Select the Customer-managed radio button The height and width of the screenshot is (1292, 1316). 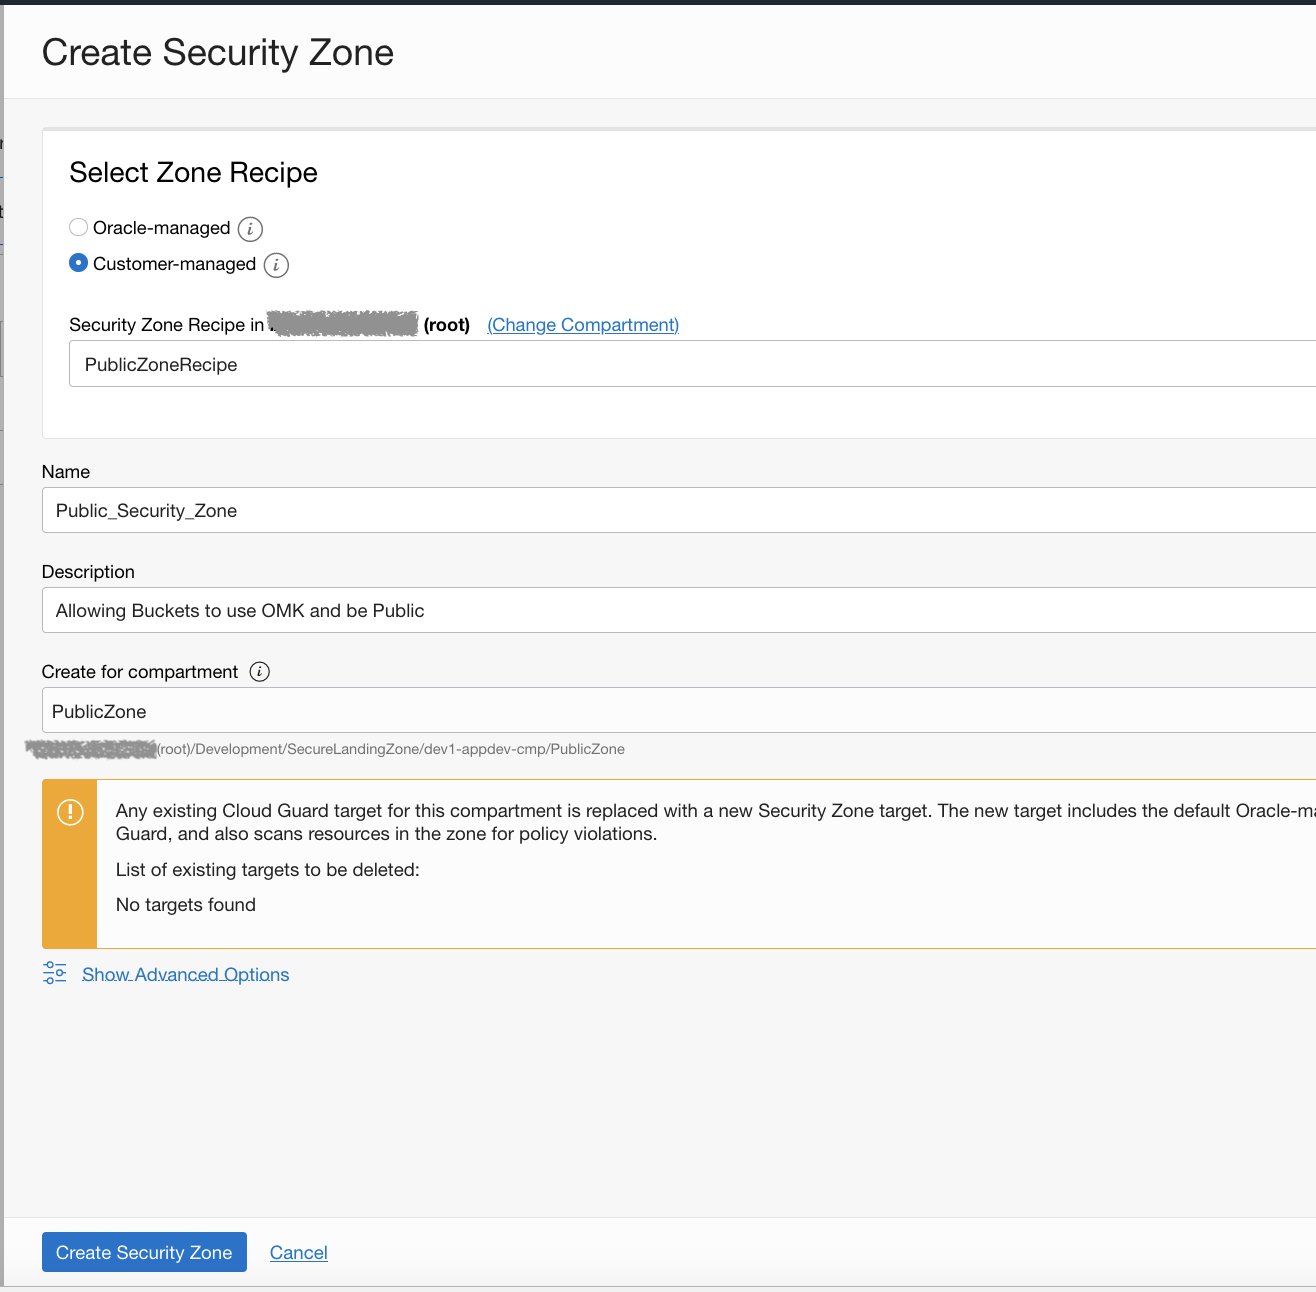click(x=78, y=263)
